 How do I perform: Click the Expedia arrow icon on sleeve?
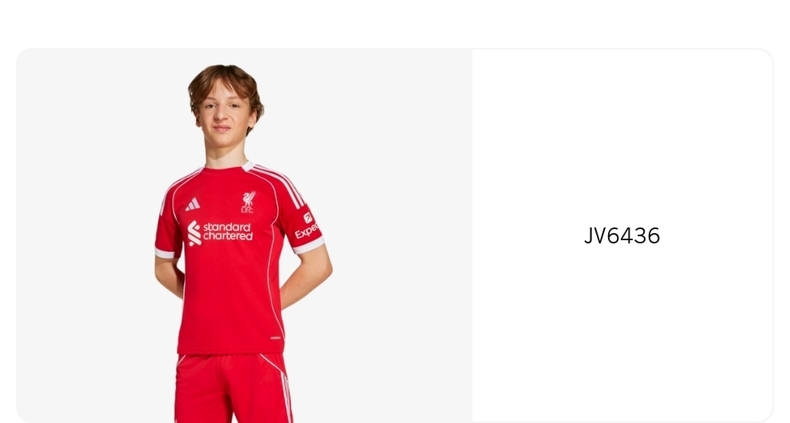(308, 218)
